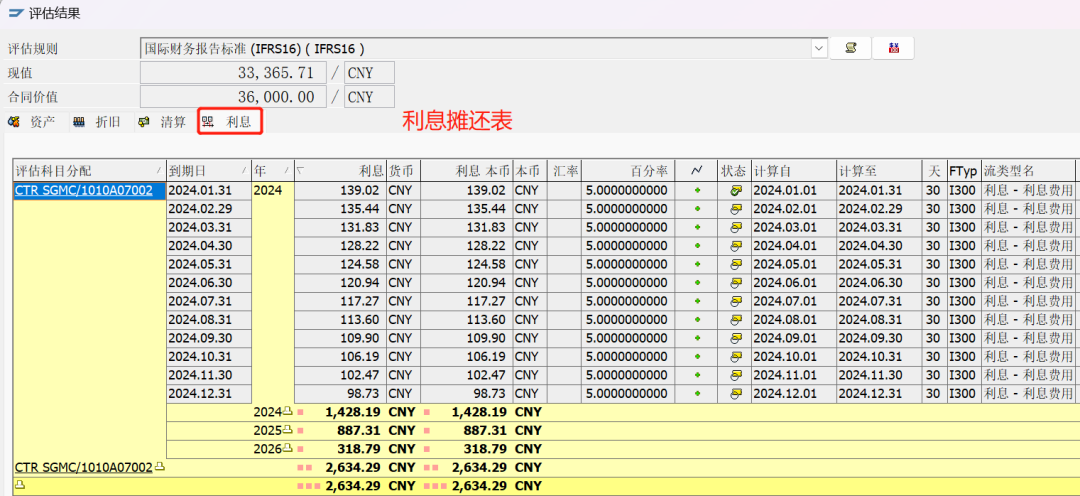Click the status icon in the 2024.11.30 row
This screenshot has width=1080, height=496.
[x=736, y=375]
